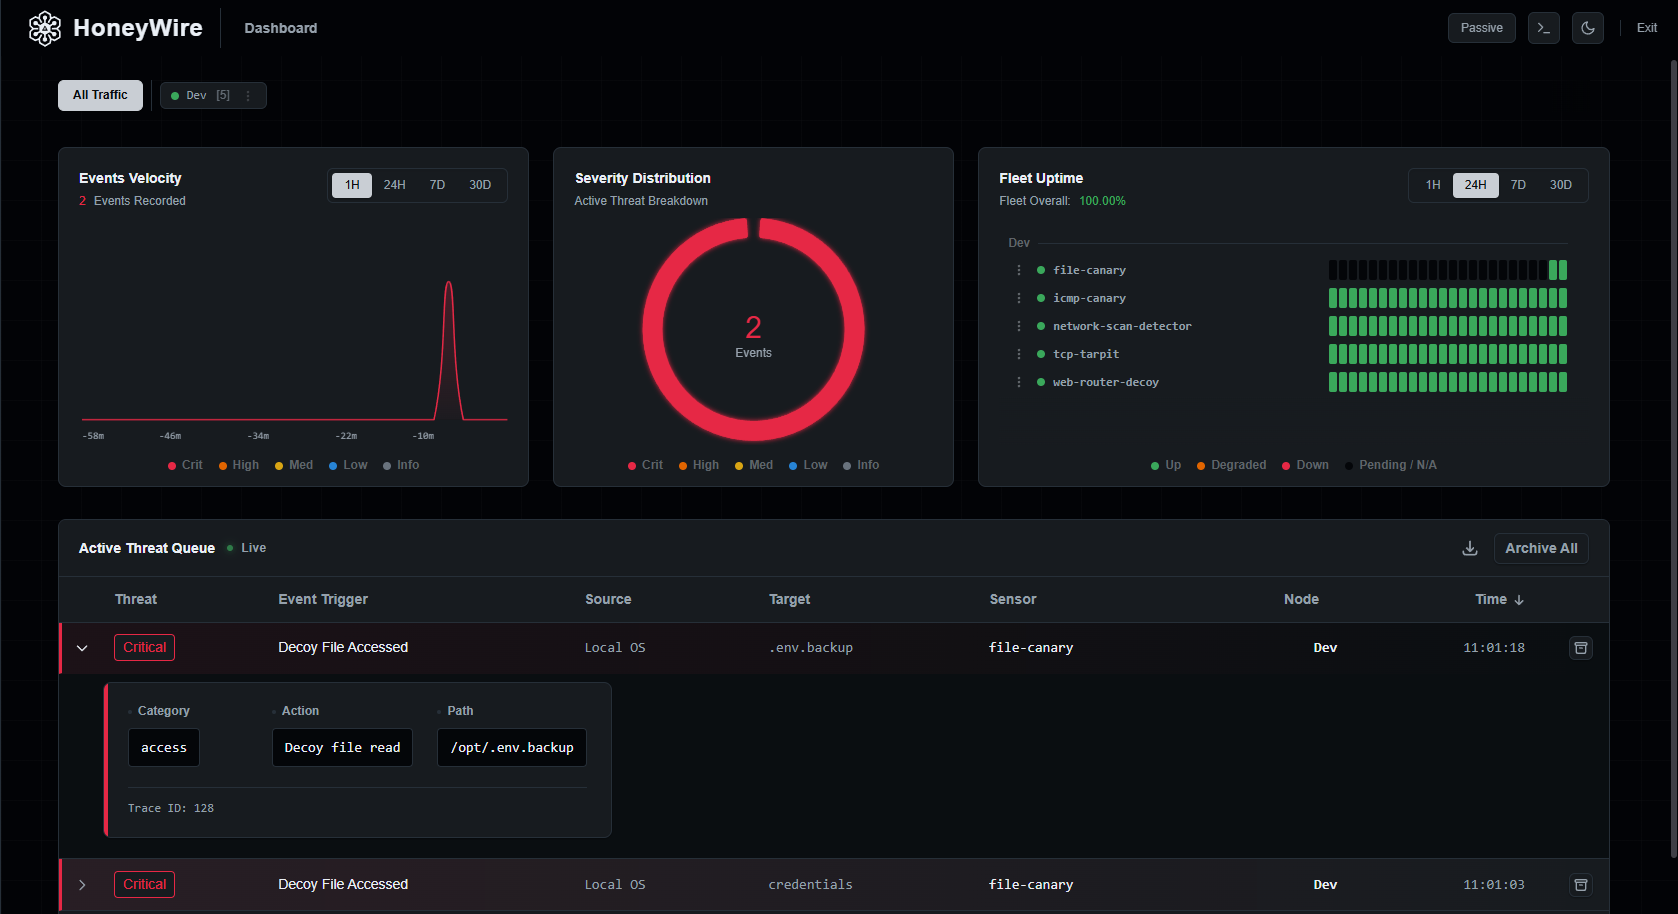Toggle dark mode moon icon
Viewport: 1678px width, 914px height.
pos(1587,28)
